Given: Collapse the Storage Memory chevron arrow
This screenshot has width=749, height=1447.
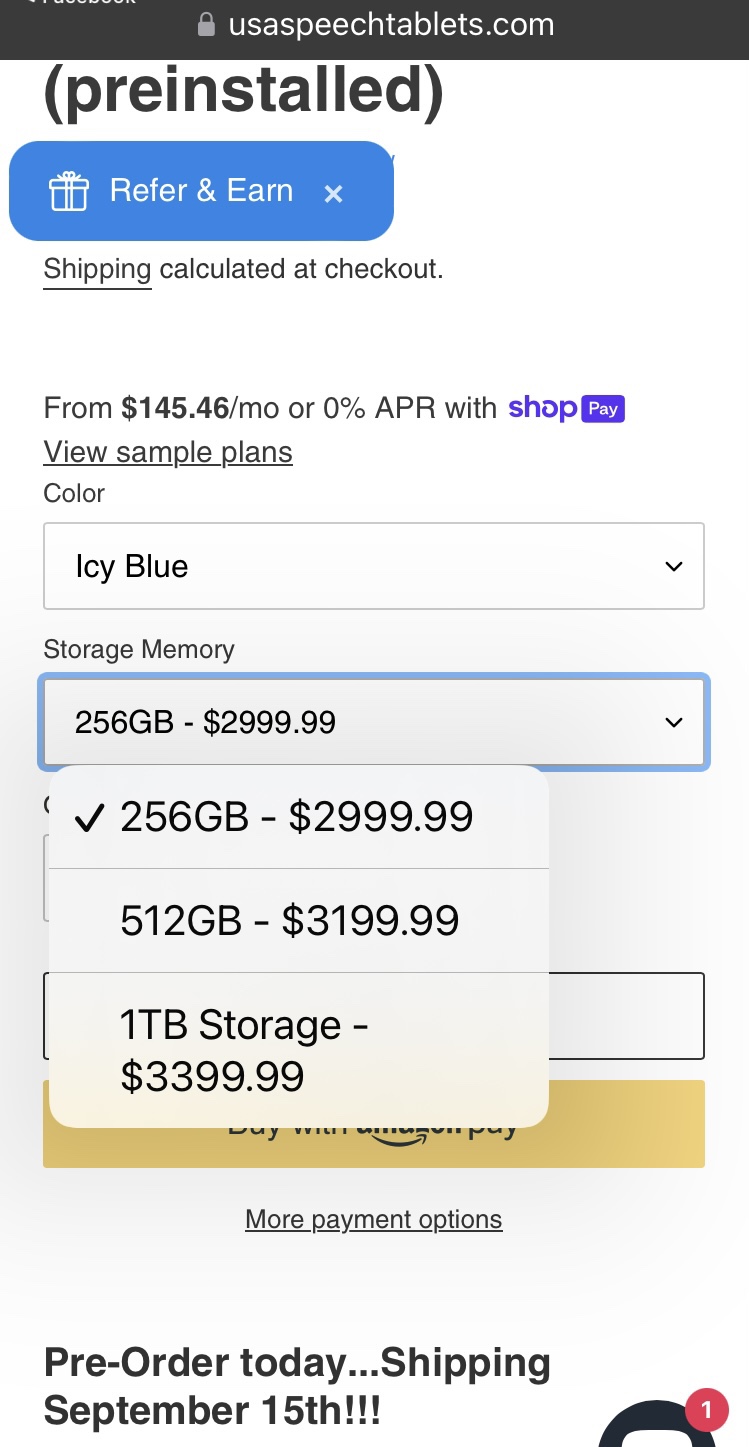Looking at the screenshot, I should pyautogui.click(x=674, y=722).
